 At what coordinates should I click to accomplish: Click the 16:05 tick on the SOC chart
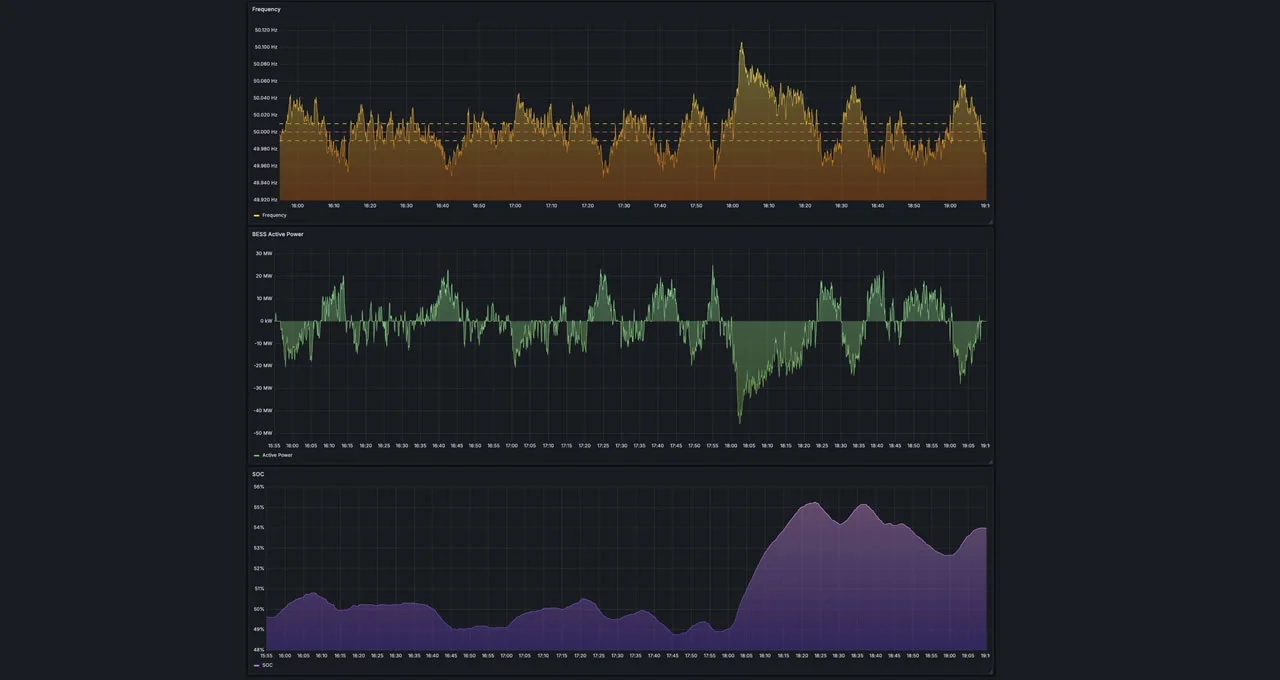click(303, 656)
